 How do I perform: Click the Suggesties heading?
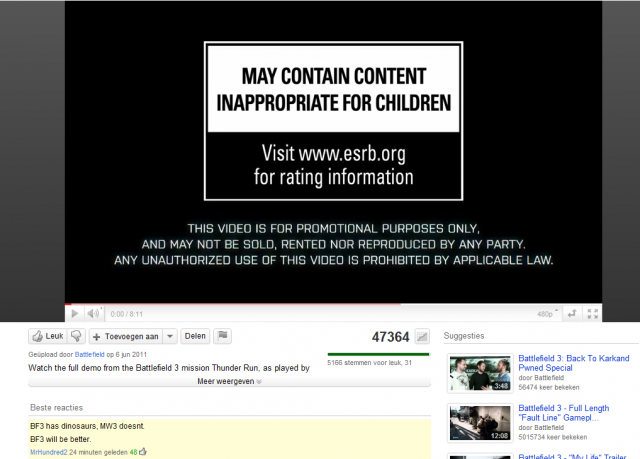coord(464,336)
